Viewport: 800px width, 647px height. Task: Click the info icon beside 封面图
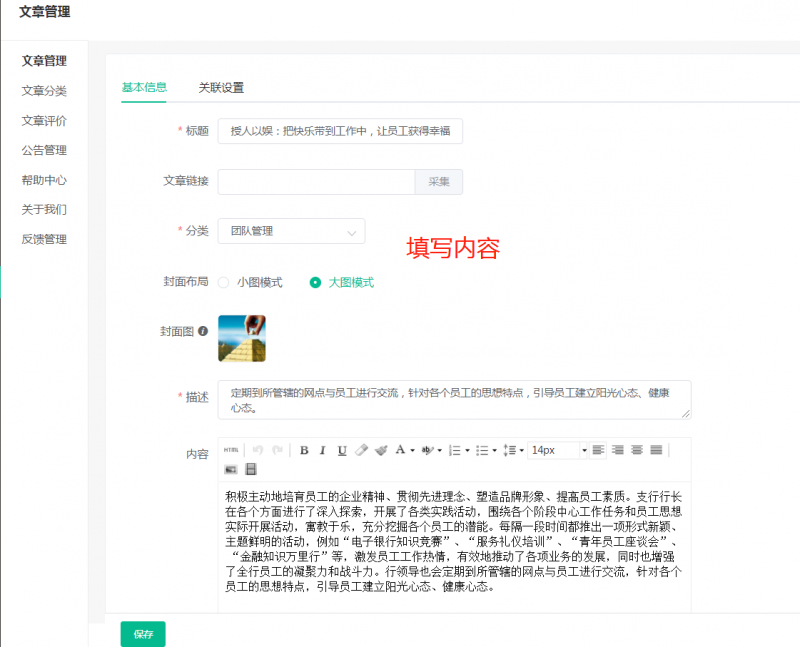(x=202, y=331)
